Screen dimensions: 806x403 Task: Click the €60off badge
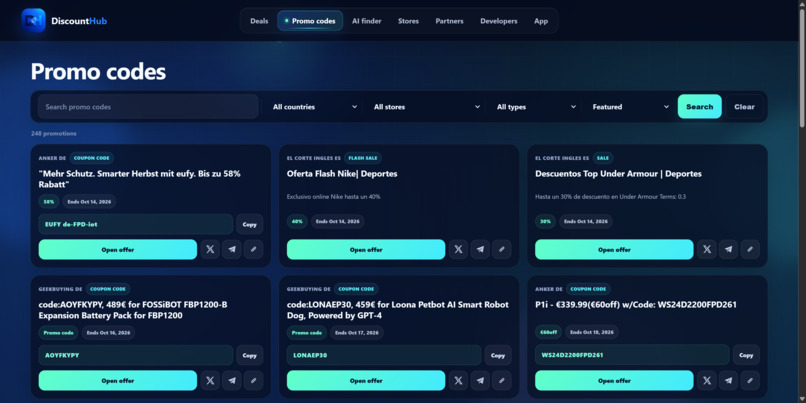click(548, 332)
